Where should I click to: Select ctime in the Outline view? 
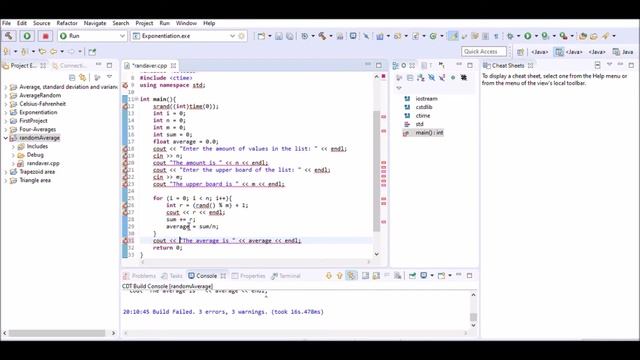[423, 116]
